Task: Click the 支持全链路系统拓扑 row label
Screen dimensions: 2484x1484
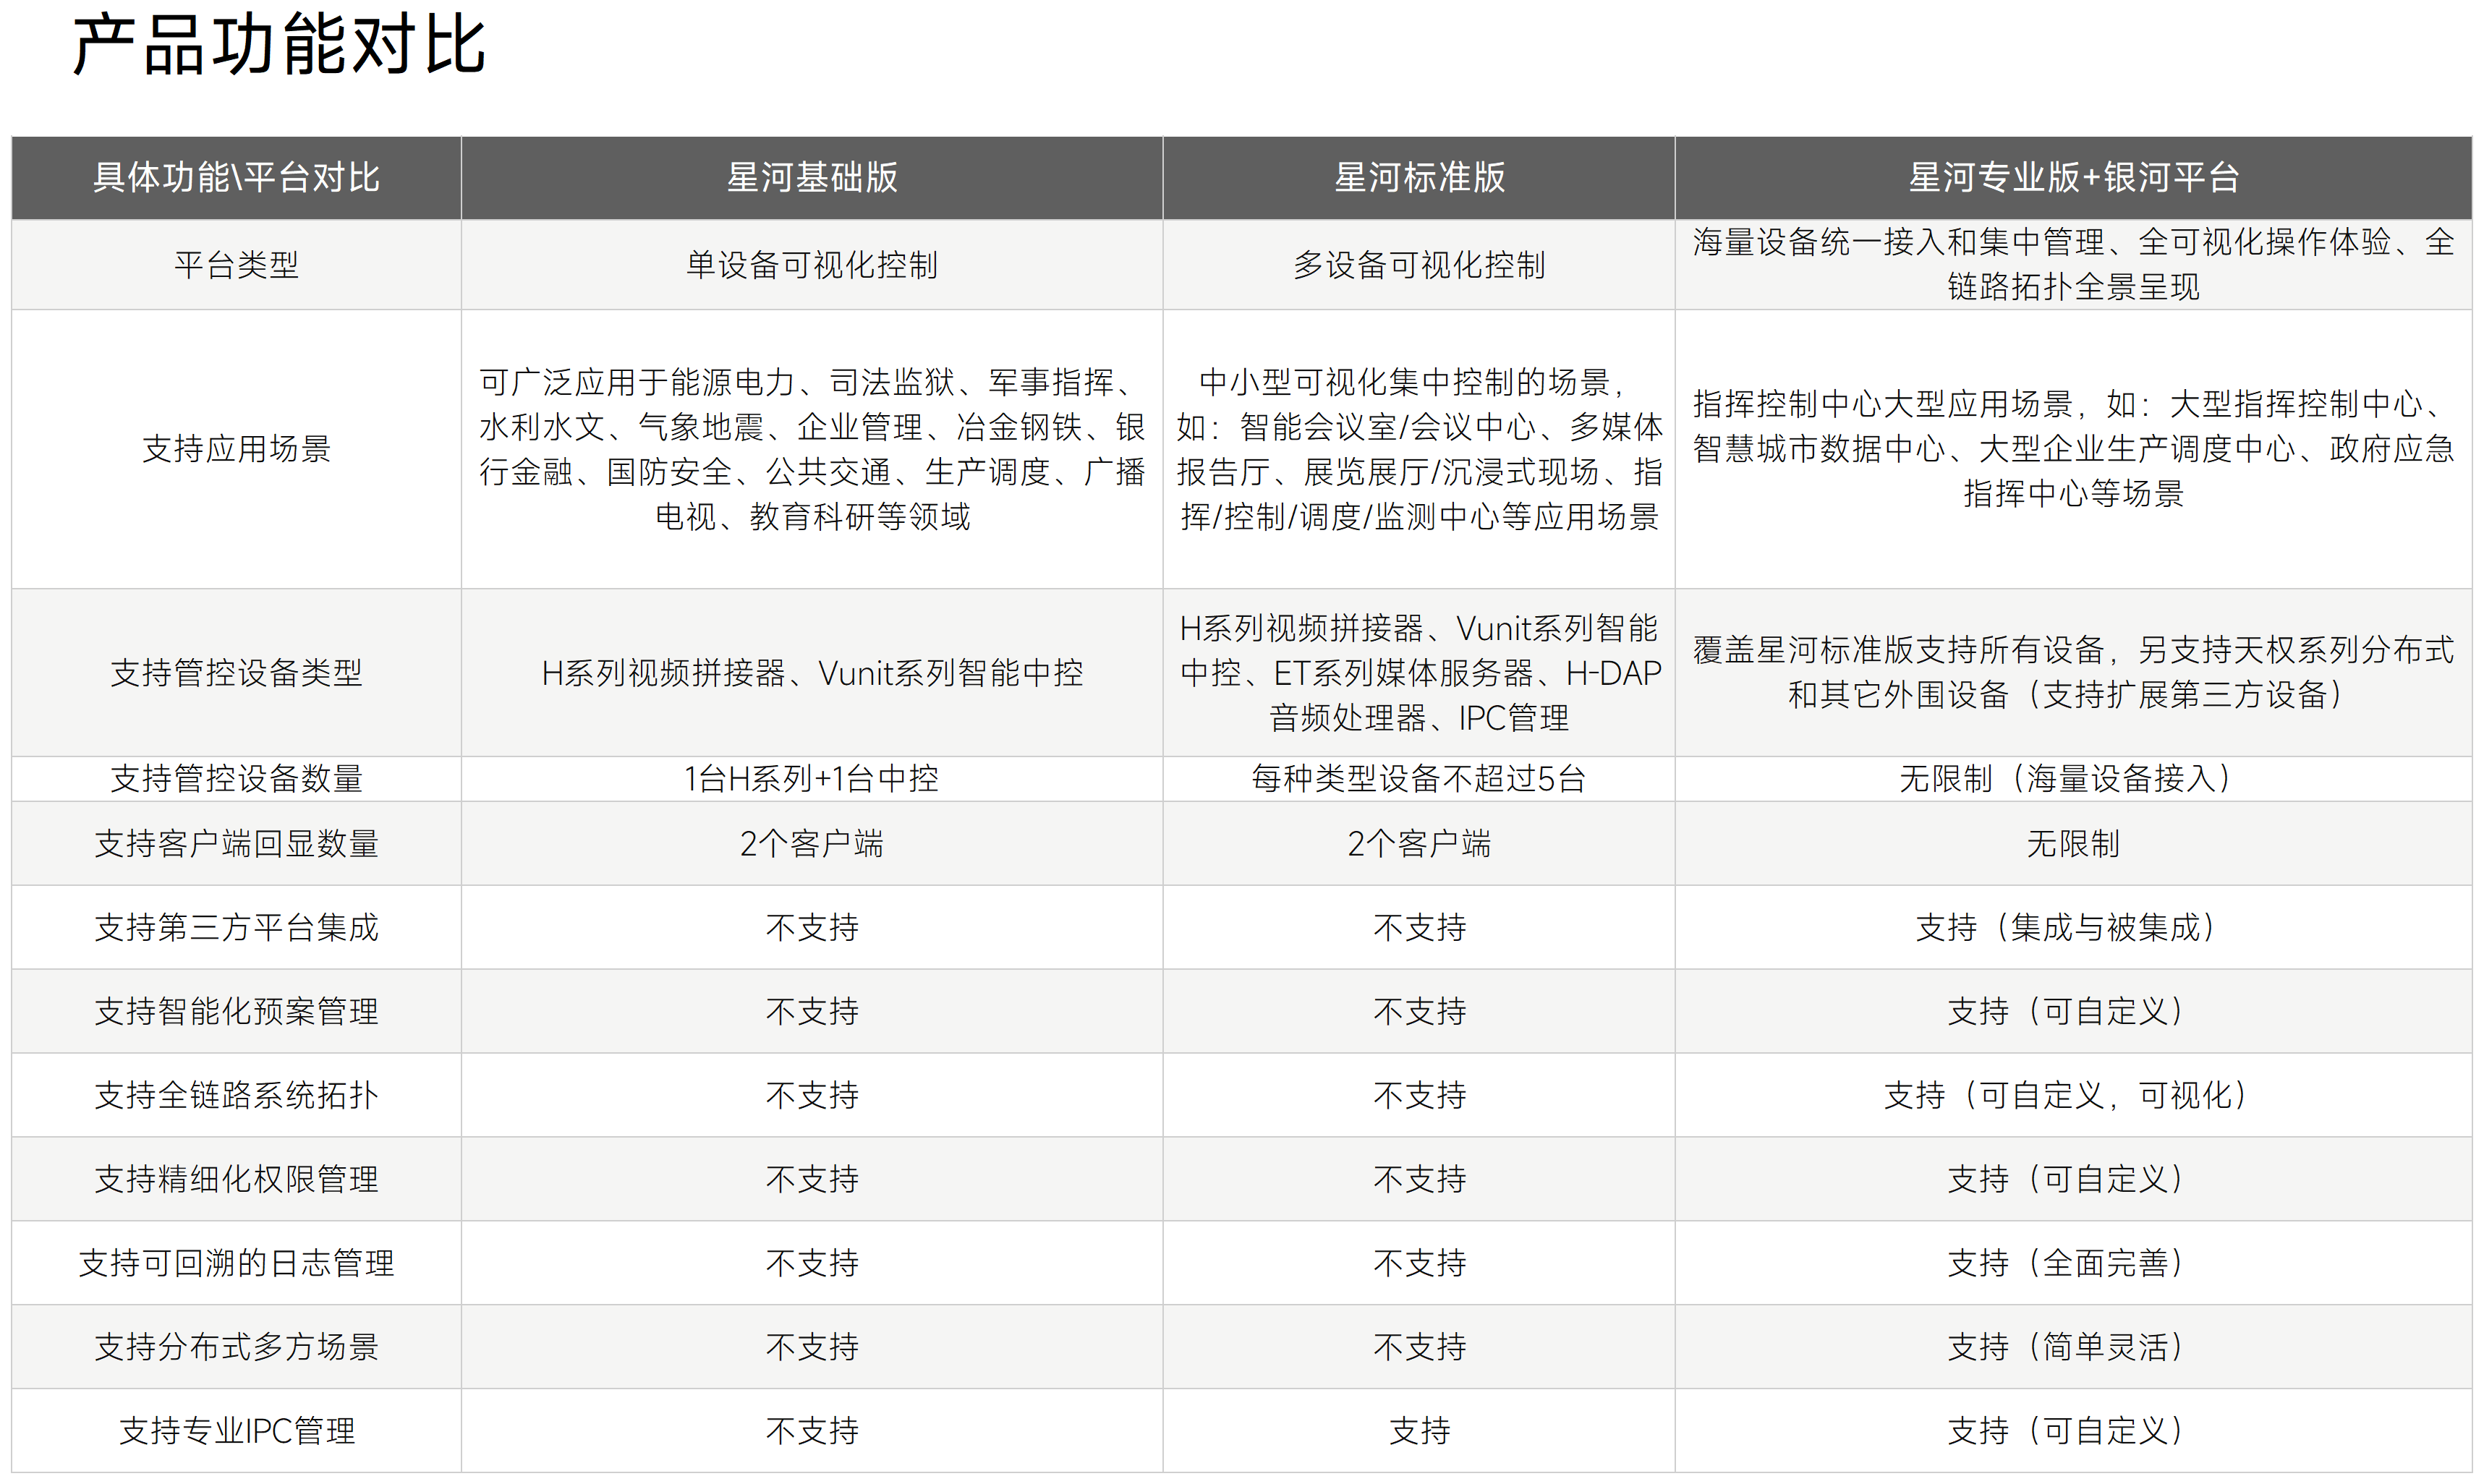Action: point(236,1096)
